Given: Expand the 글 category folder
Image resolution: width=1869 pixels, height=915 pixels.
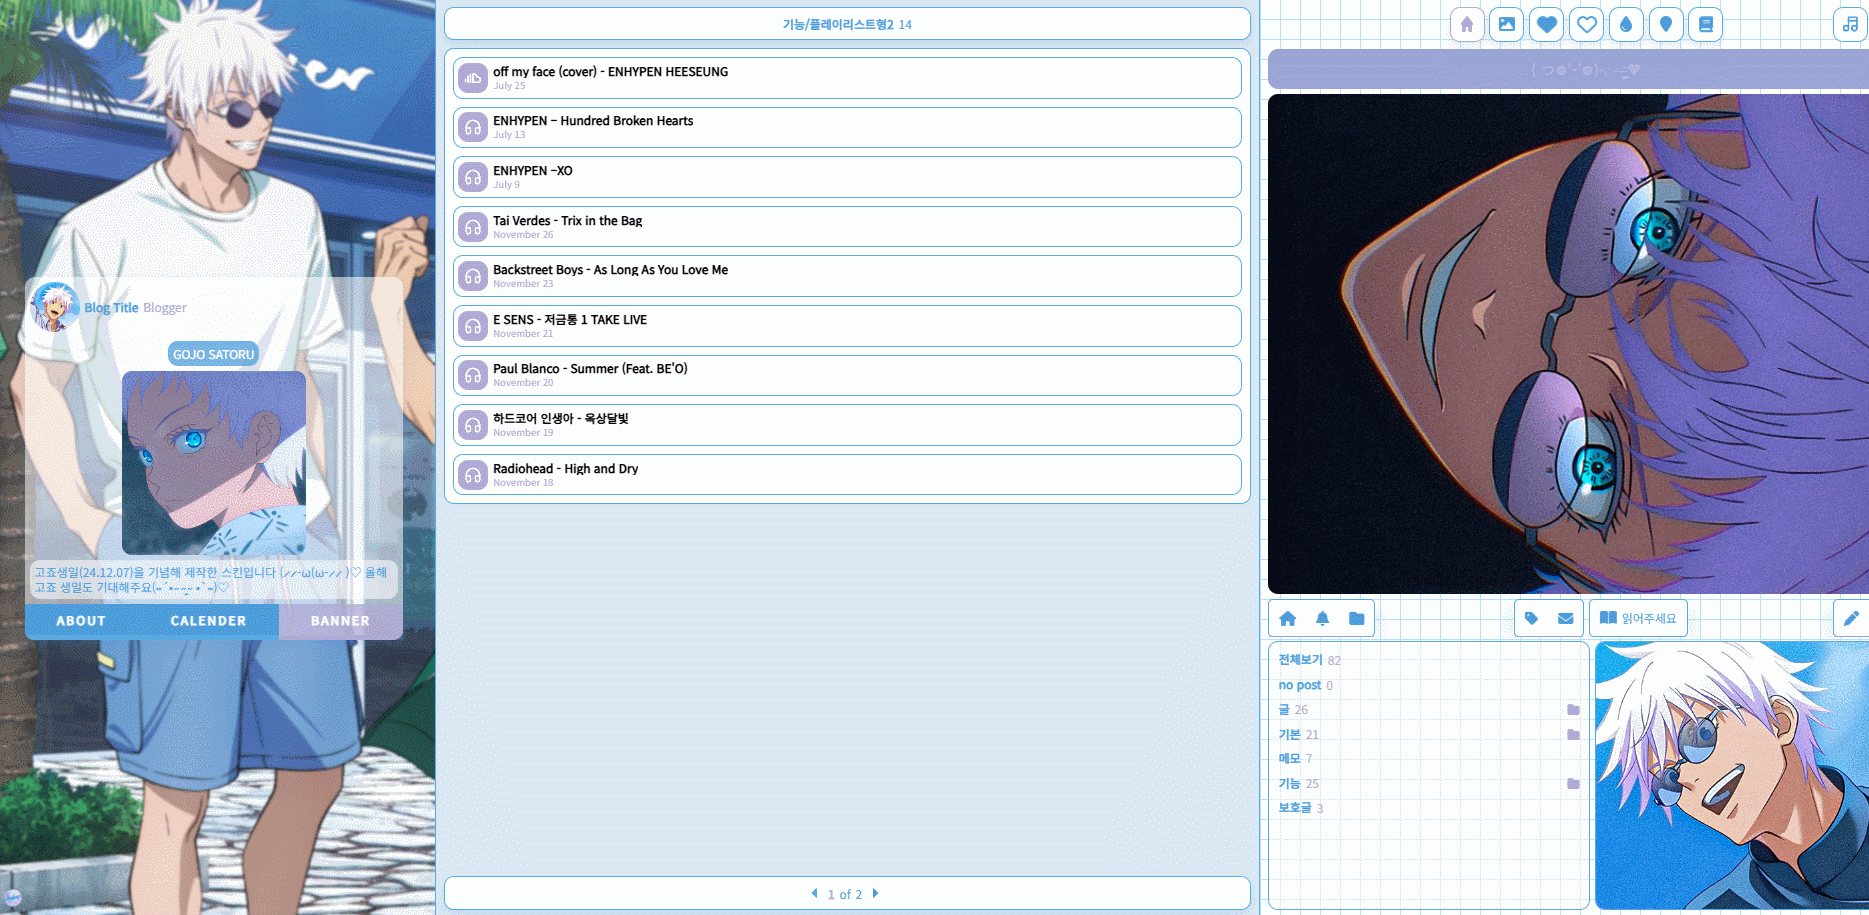Looking at the screenshot, I should coord(1573,710).
